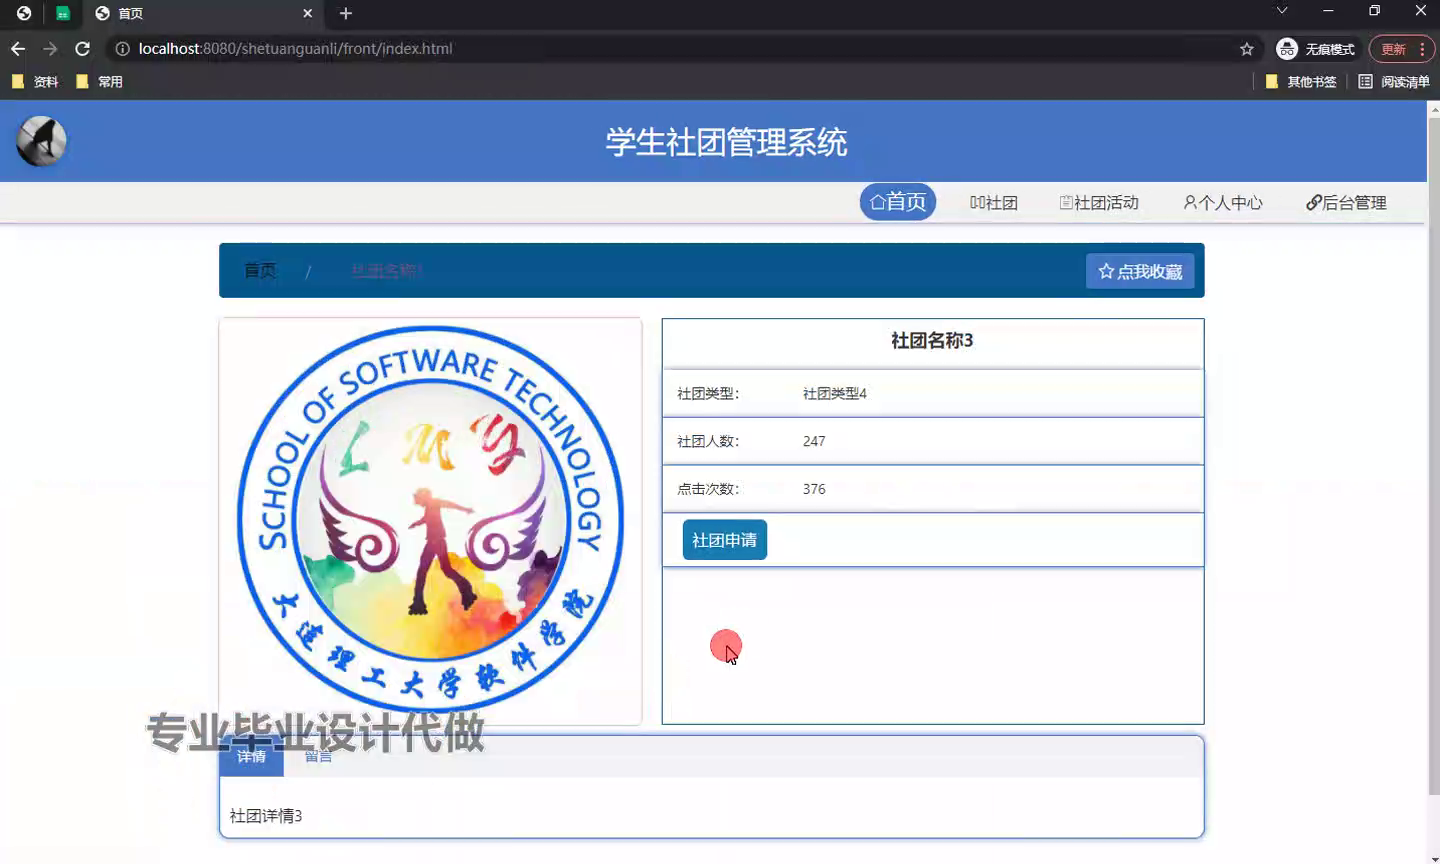The width and height of the screenshot is (1440, 864).
Task: Click the browser back arrow
Action: click(18, 48)
